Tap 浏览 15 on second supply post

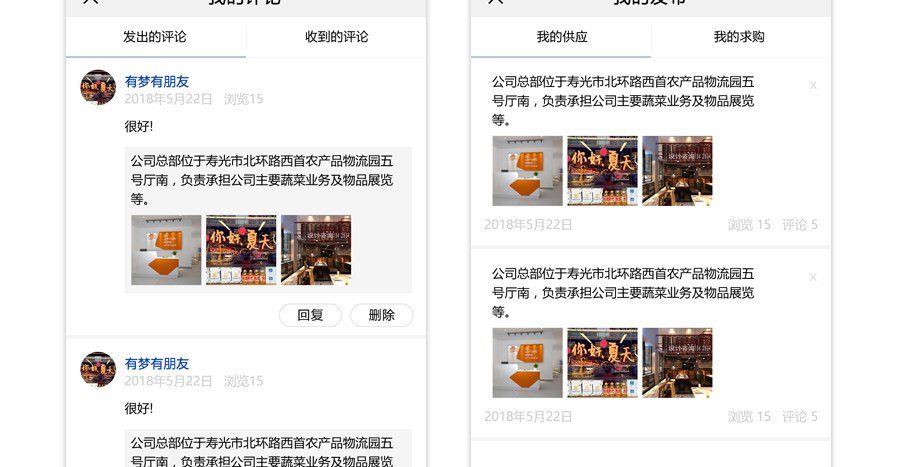[x=749, y=417]
